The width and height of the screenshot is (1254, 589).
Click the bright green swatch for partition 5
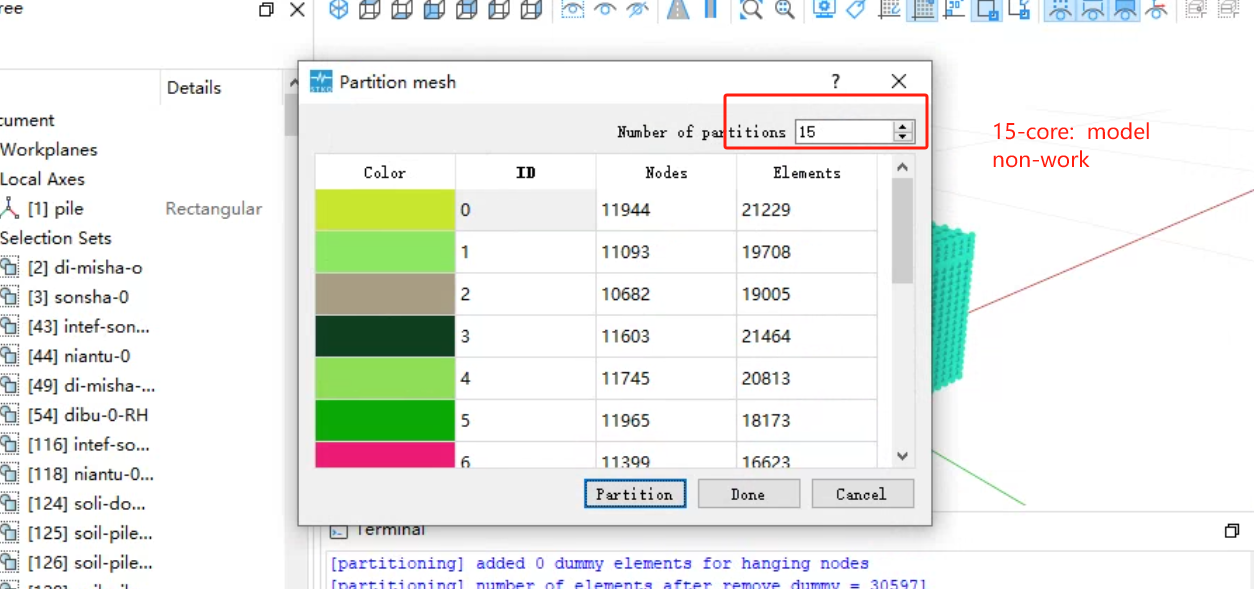pyautogui.click(x=385, y=420)
